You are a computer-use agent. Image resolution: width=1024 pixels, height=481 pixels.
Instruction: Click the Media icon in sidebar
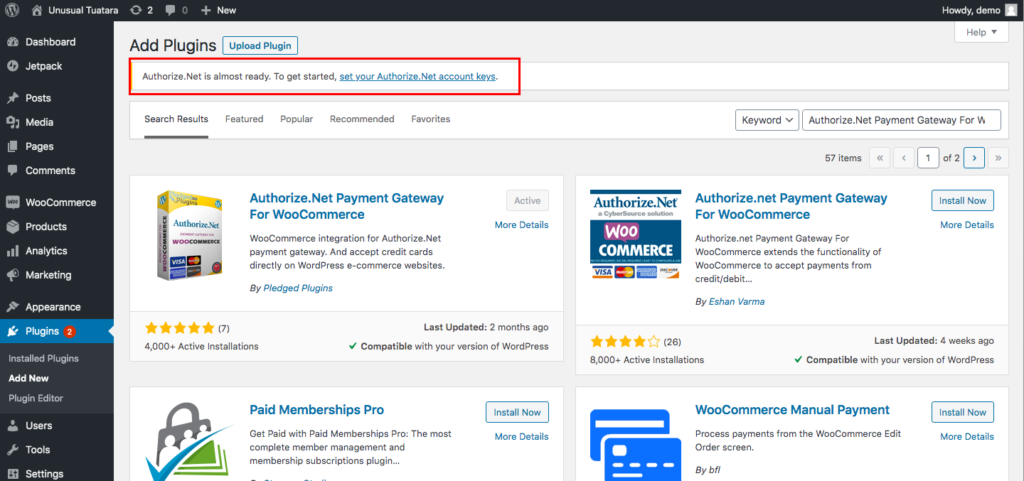point(12,122)
